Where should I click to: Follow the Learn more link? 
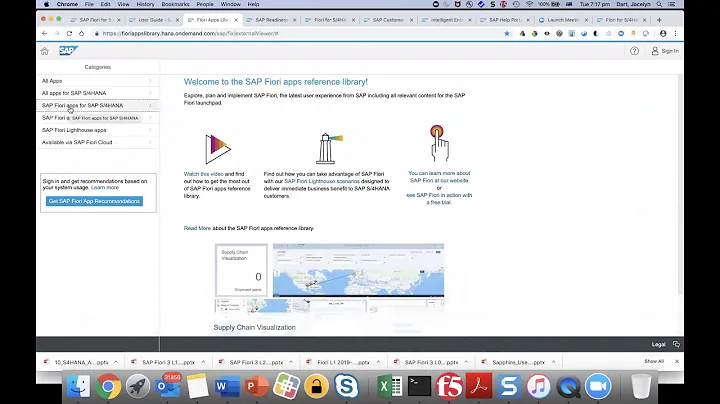click(105, 187)
